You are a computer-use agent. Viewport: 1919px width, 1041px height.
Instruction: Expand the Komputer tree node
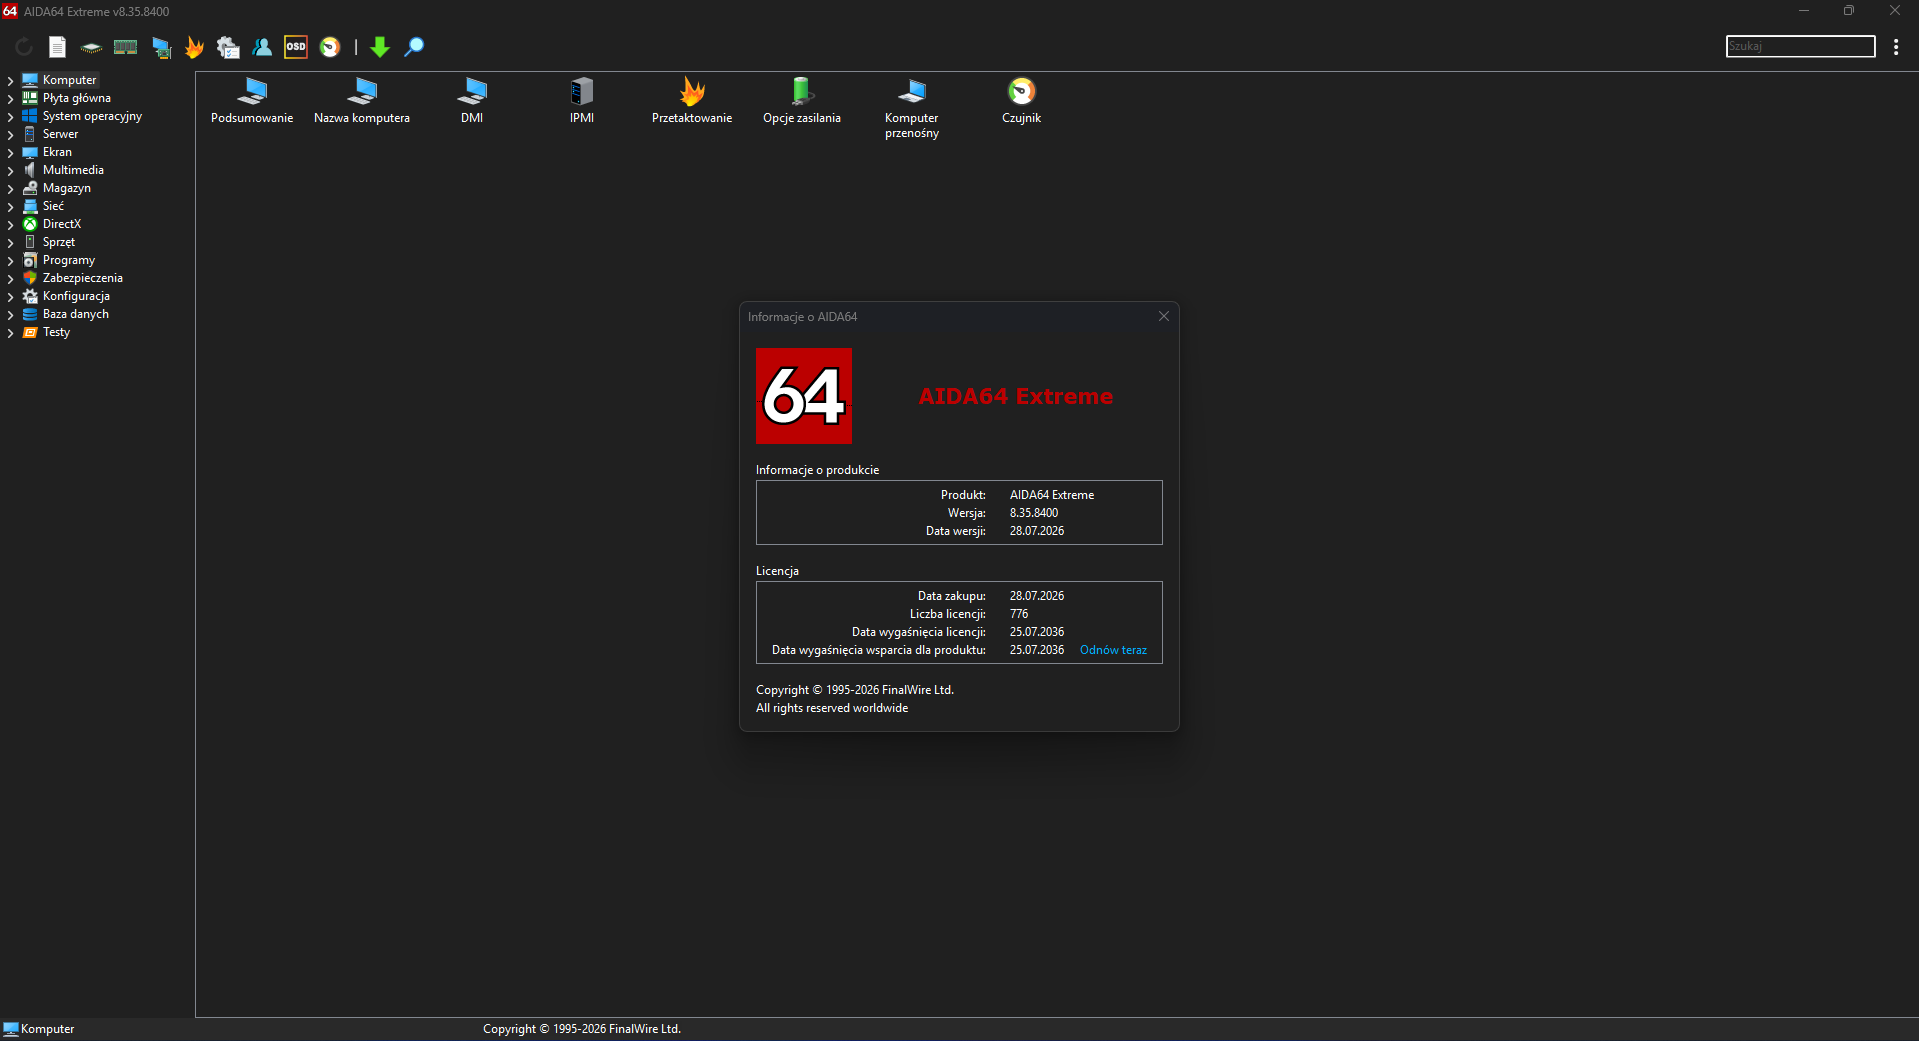coord(10,80)
